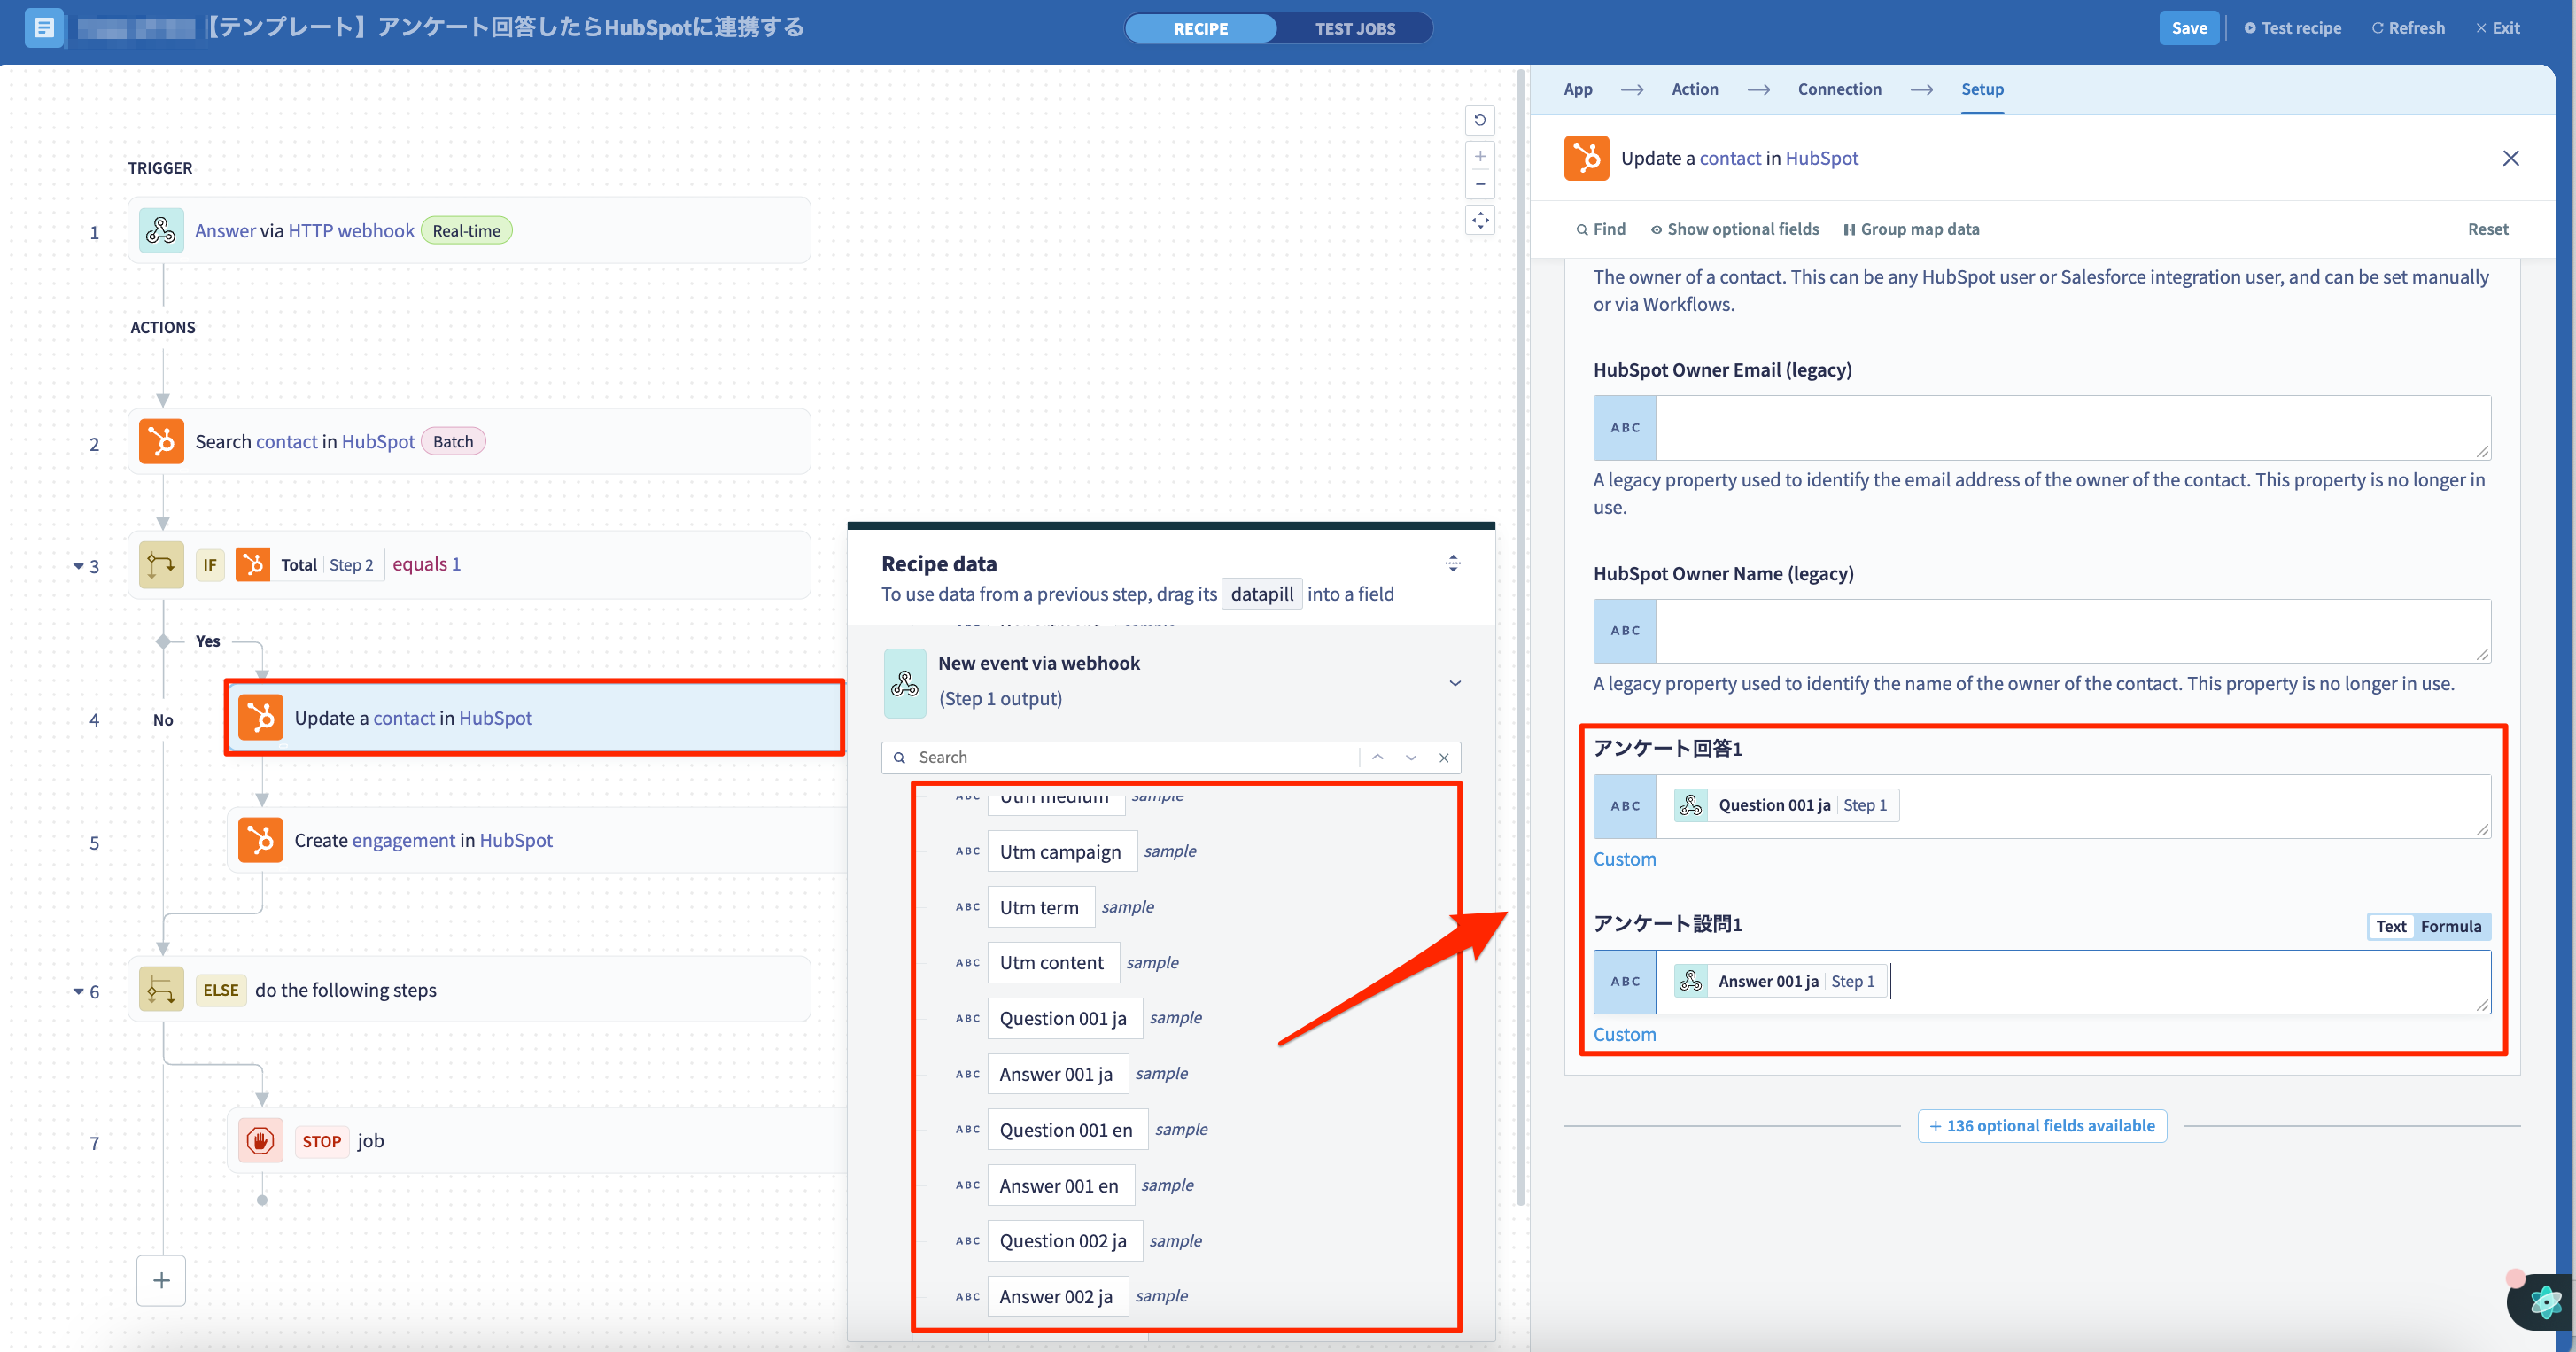Close the Update a contact setup panel
The image size is (2576, 1352).
(2511, 158)
